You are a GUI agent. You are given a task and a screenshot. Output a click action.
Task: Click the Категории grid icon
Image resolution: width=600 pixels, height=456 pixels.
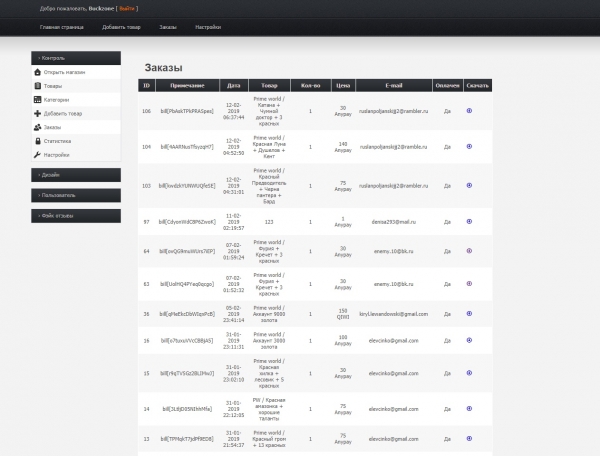pyautogui.click(x=38, y=100)
